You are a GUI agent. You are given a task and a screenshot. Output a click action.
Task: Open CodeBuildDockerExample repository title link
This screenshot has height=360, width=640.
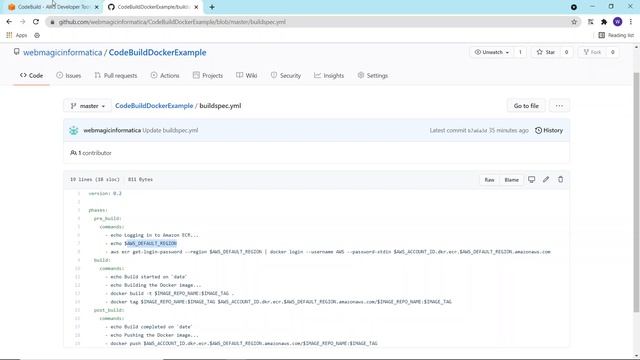(x=157, y=52)
